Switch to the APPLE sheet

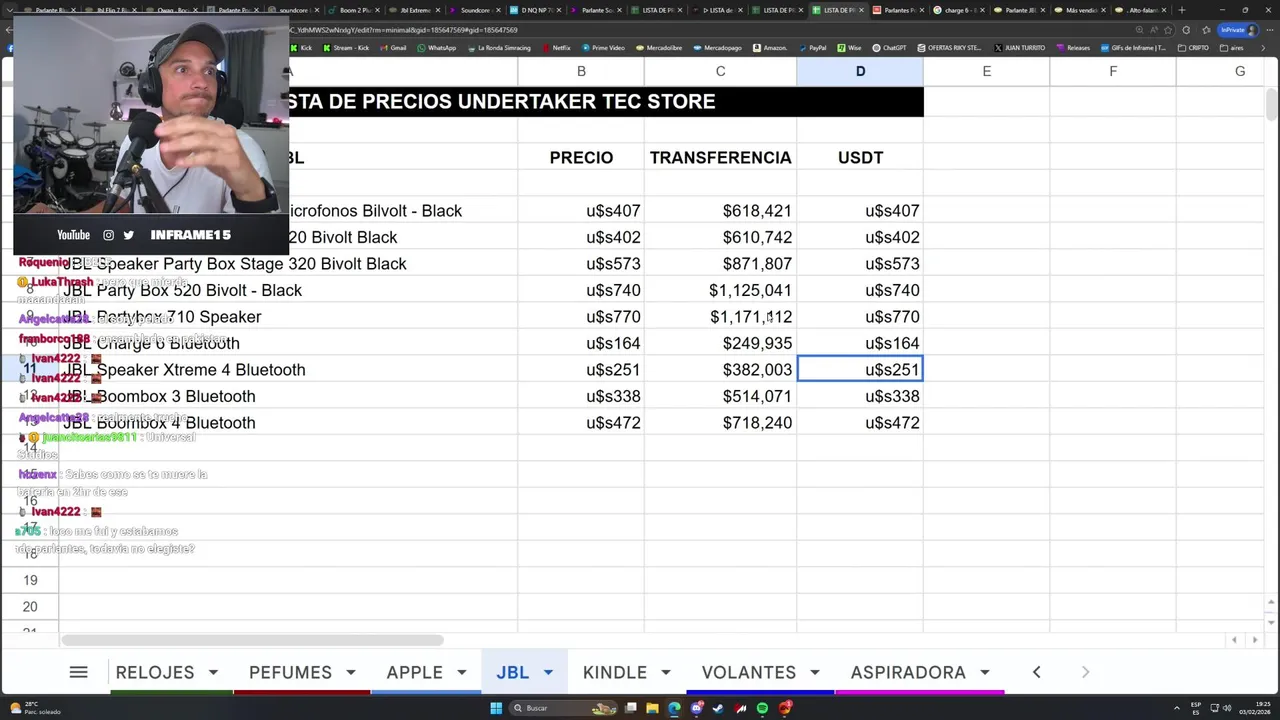point(414,672)
